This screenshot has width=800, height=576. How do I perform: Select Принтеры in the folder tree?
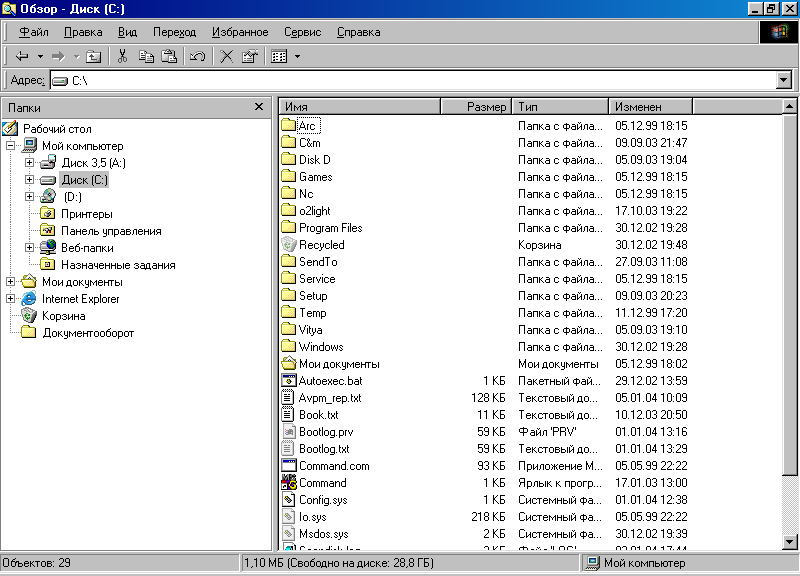tap(87, 214)
